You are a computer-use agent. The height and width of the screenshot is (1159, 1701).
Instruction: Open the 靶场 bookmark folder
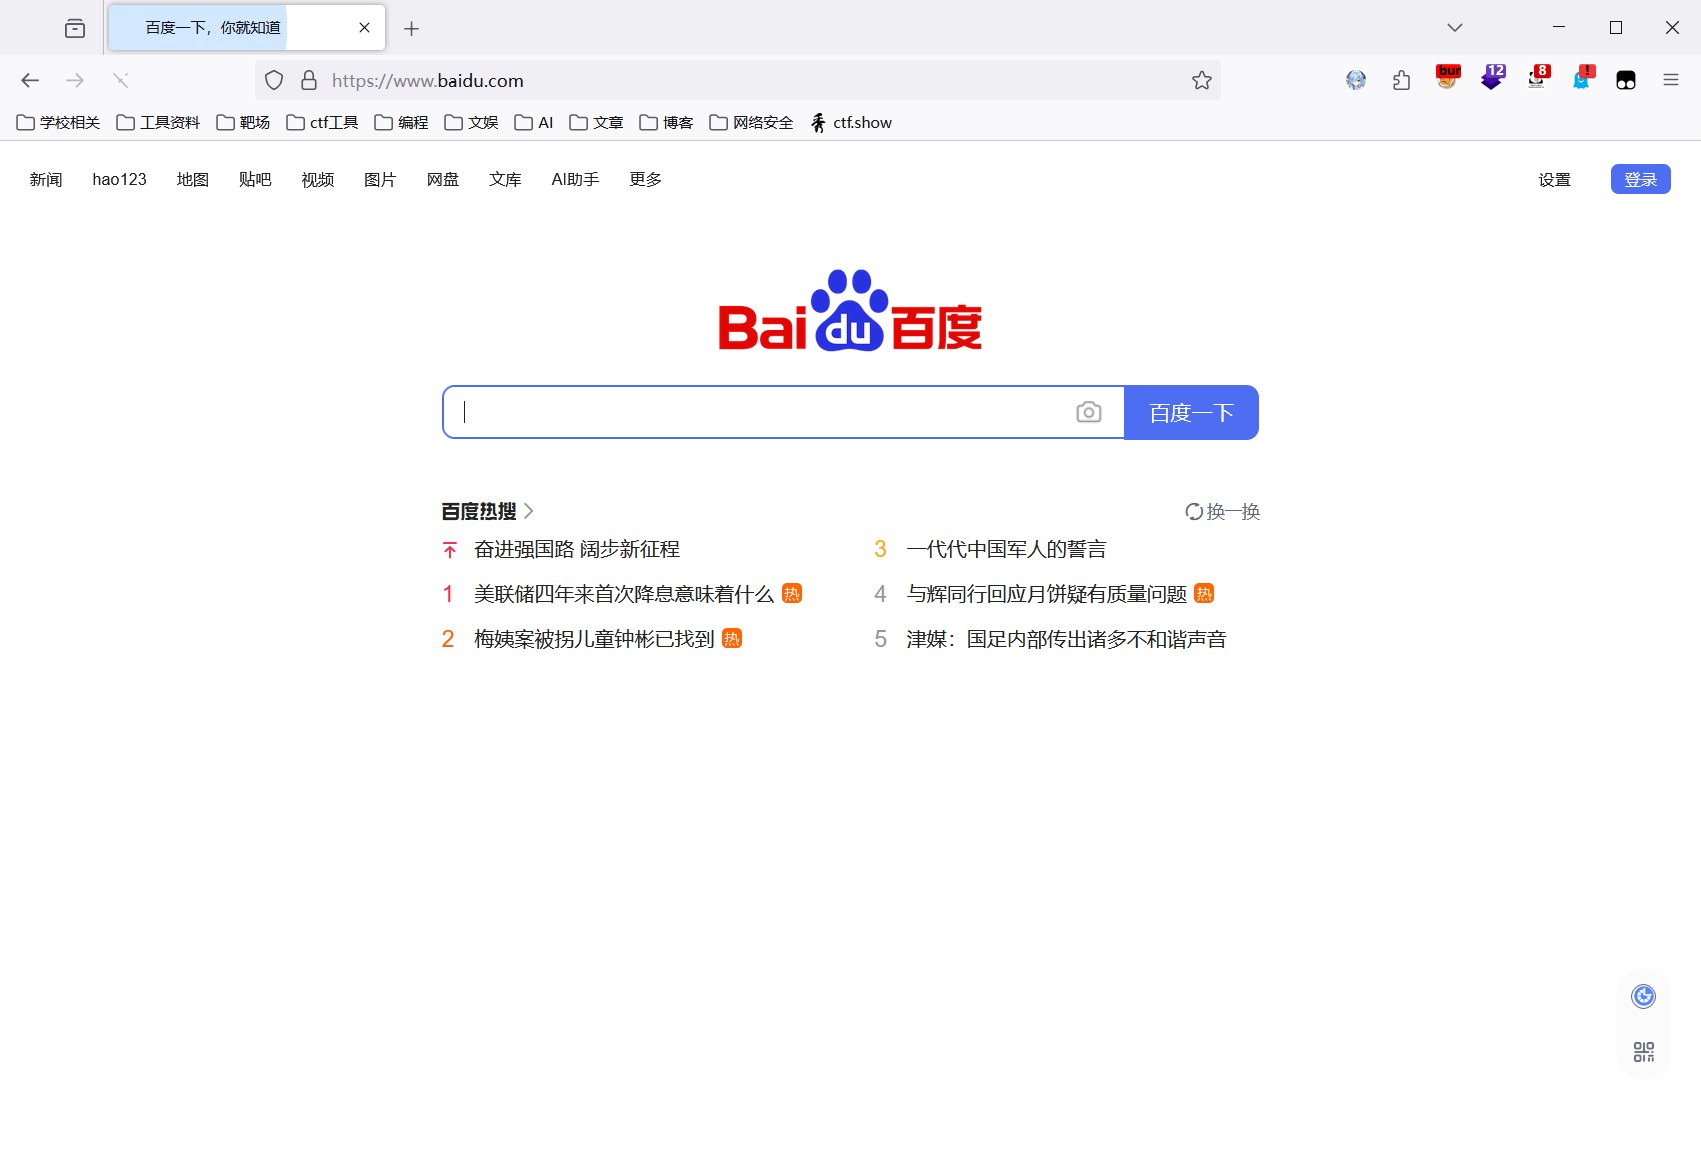click(x=243, y=122)
